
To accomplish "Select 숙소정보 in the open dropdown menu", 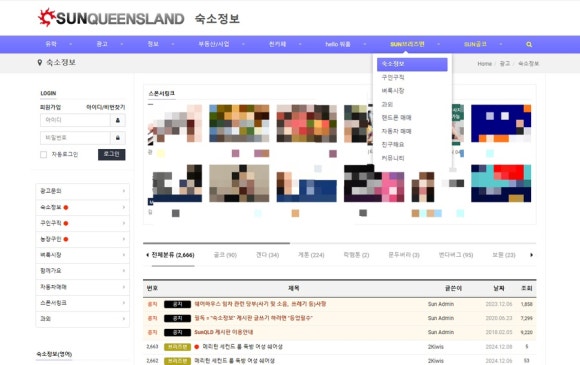I will (412, 64).
